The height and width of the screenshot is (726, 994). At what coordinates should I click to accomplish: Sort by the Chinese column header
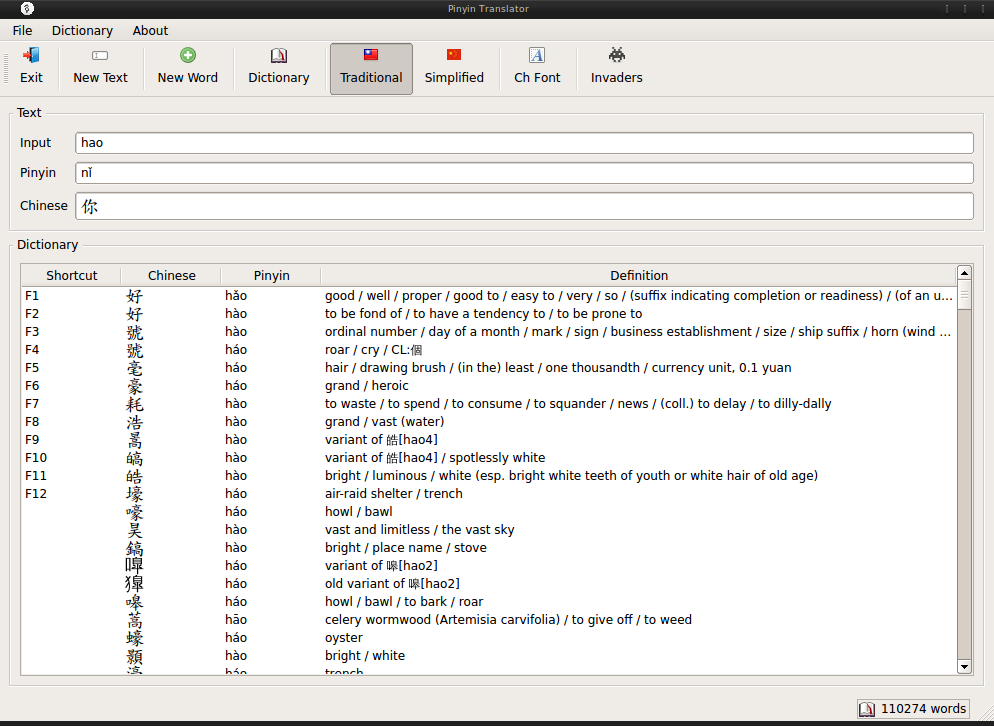click(x=171, y=275)
